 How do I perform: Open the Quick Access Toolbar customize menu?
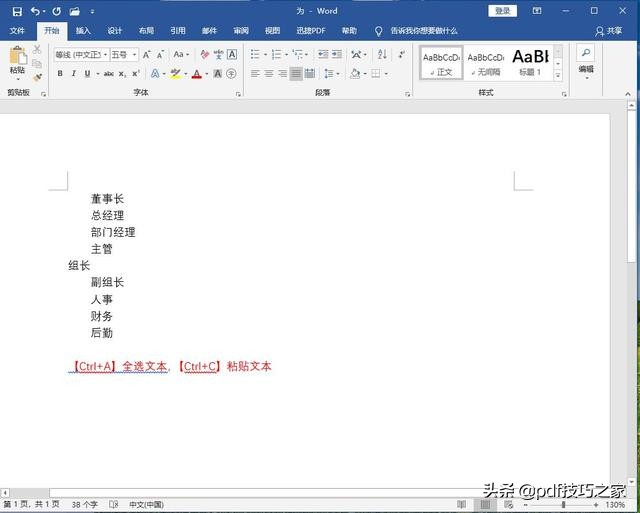(x=93, y=11)
